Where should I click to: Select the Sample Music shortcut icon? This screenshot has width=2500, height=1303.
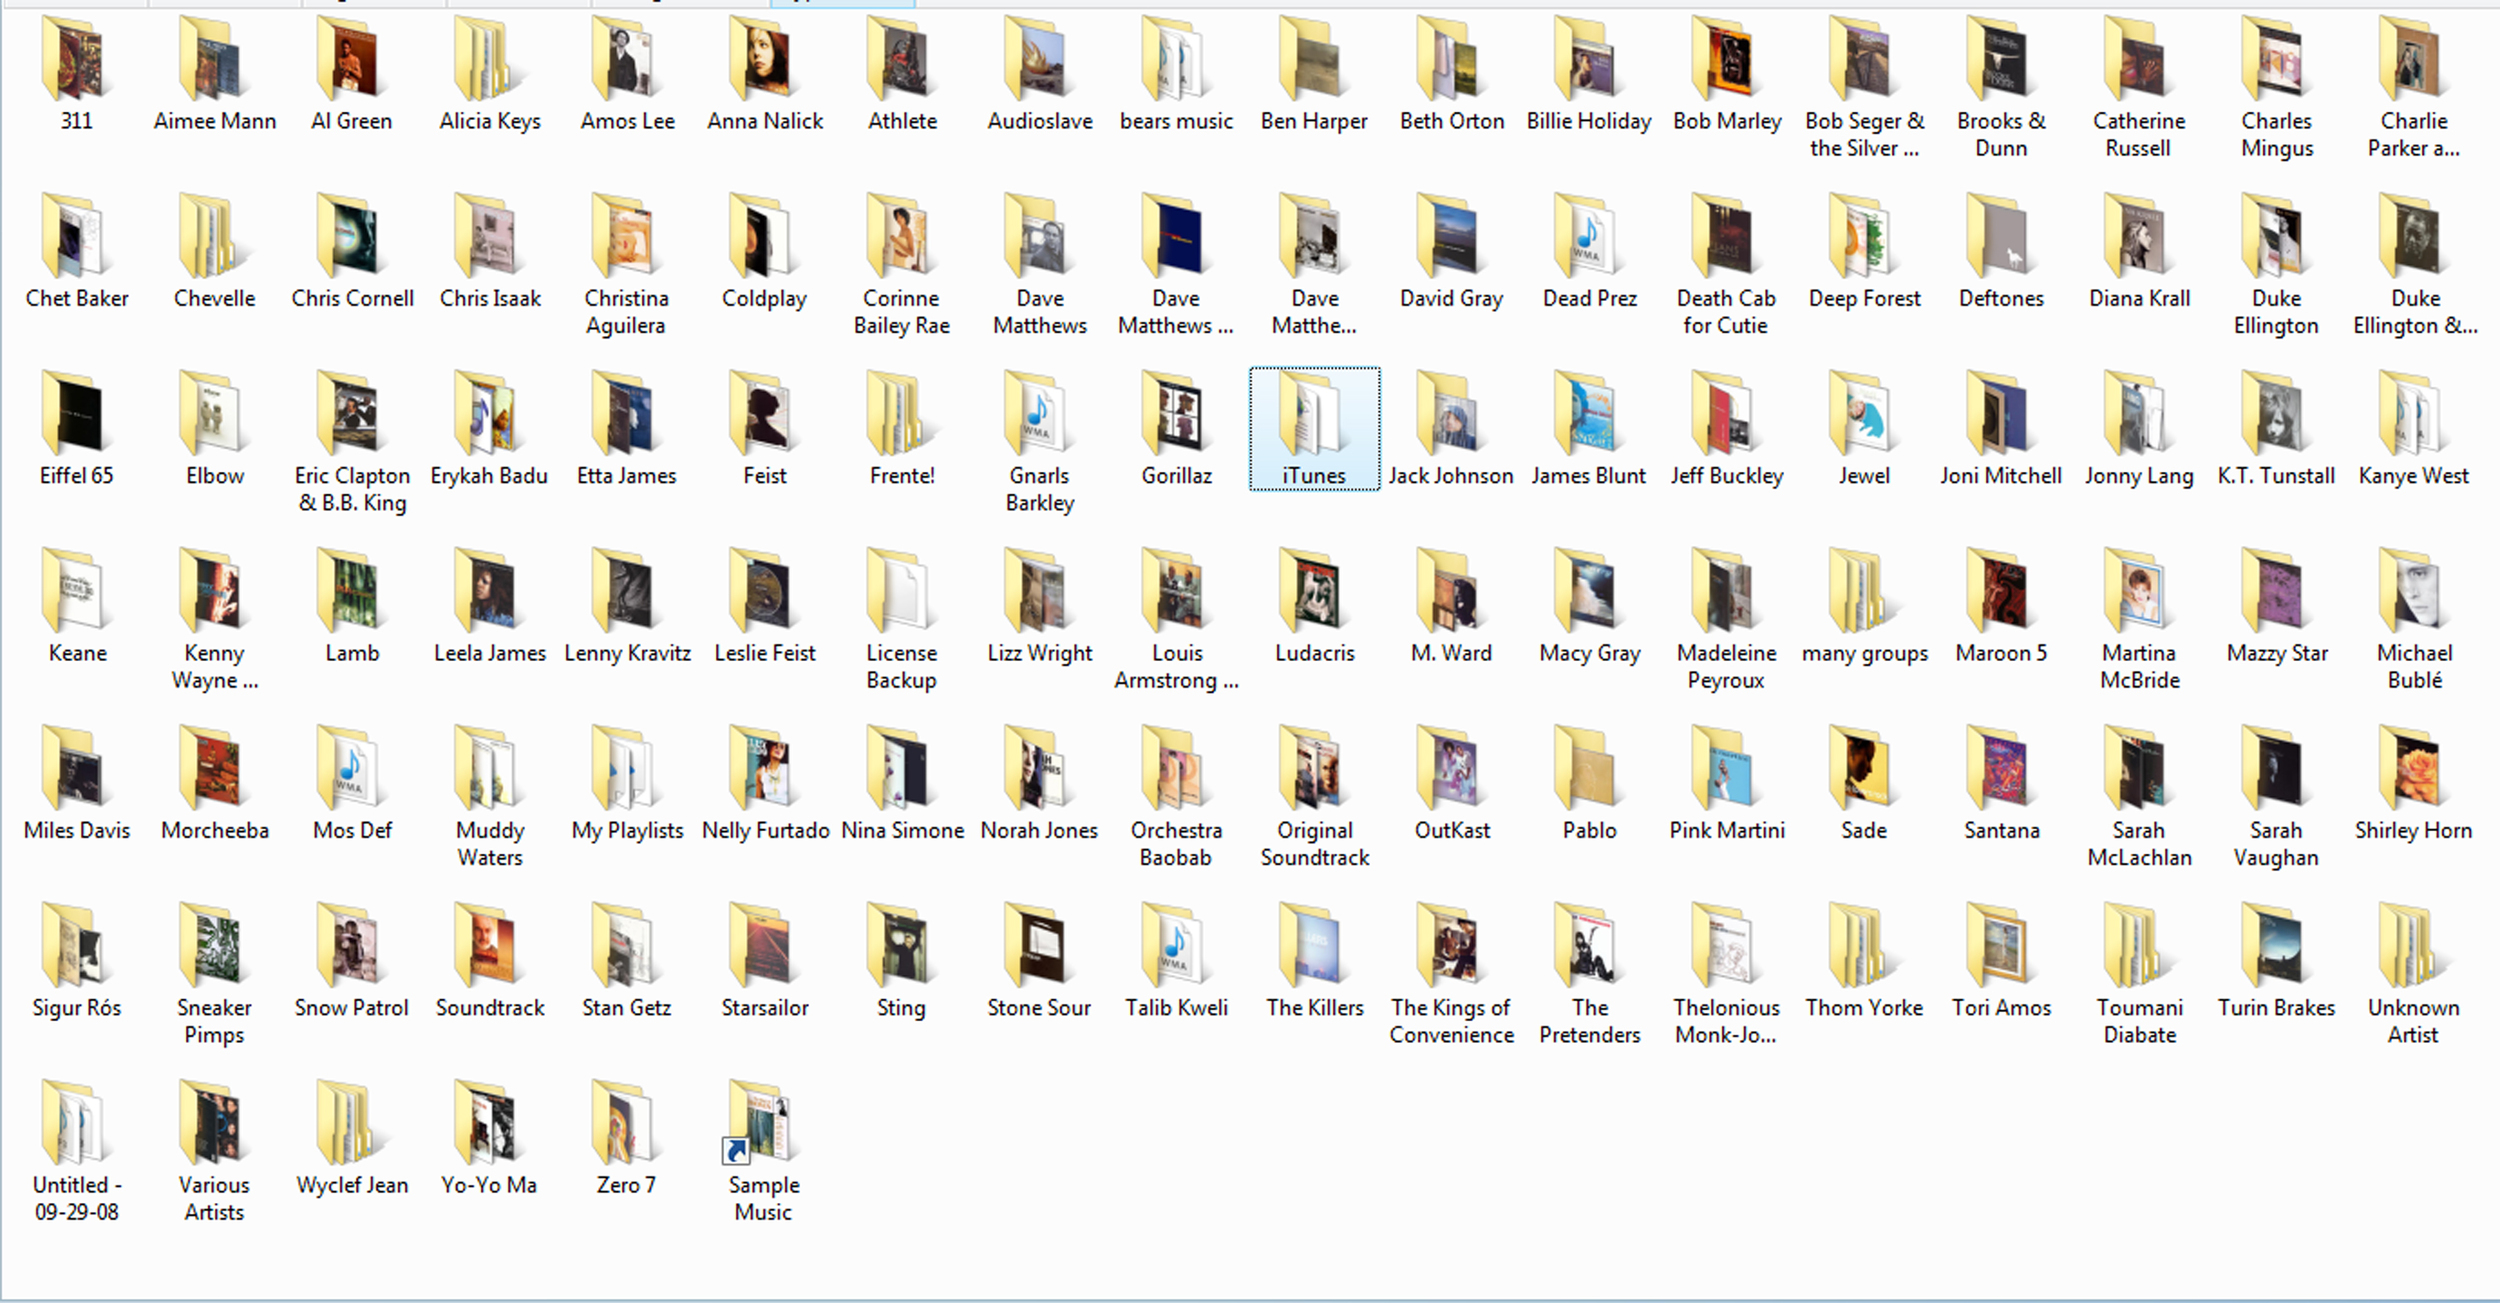pyautogui.click(x=758, y=1122)
